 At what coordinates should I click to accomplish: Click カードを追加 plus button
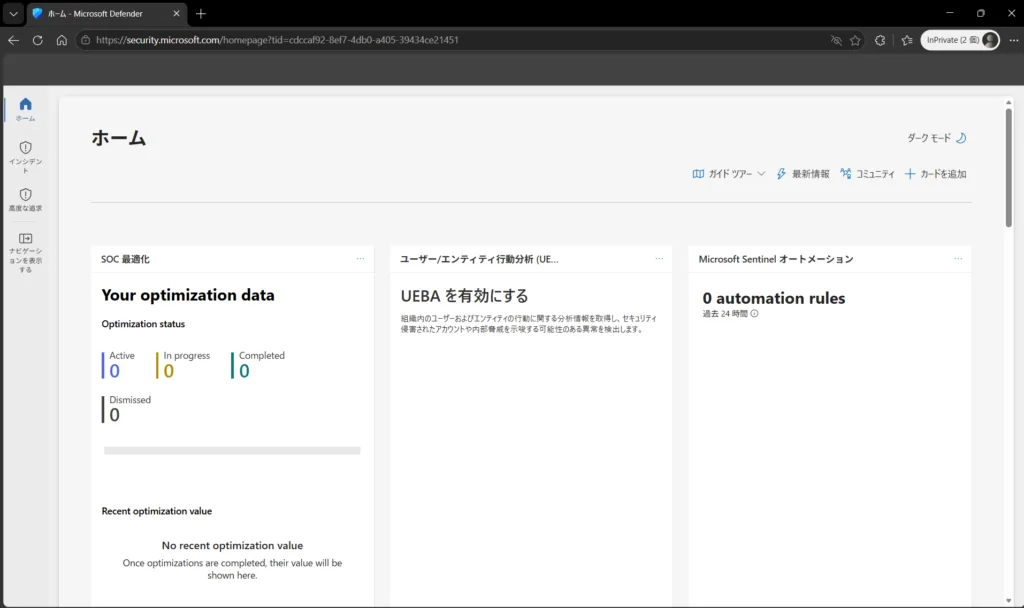pos(935,174)
